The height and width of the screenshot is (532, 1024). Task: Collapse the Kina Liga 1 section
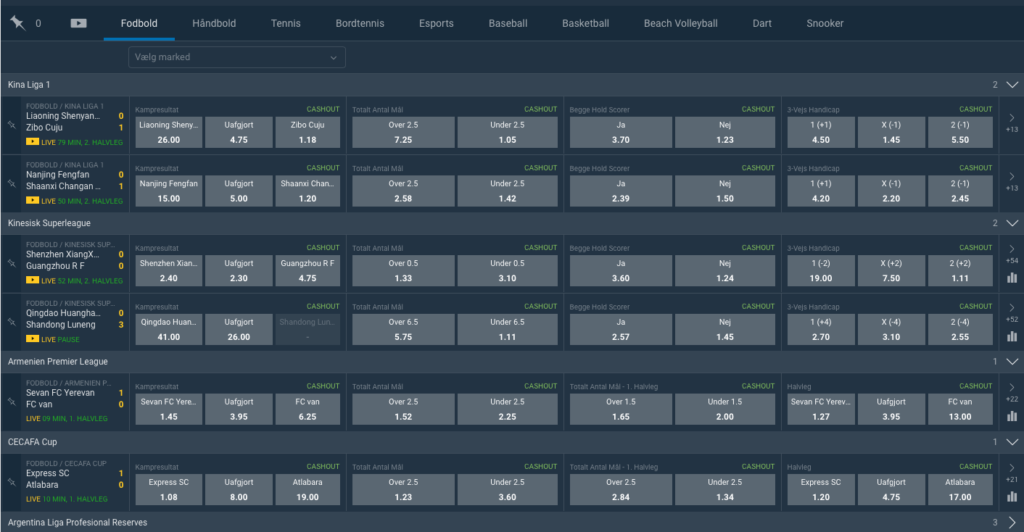click(1012, 85)
